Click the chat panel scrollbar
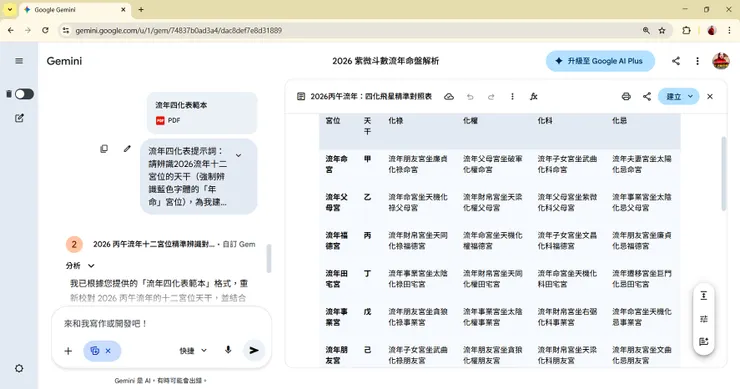 point(269,259)
